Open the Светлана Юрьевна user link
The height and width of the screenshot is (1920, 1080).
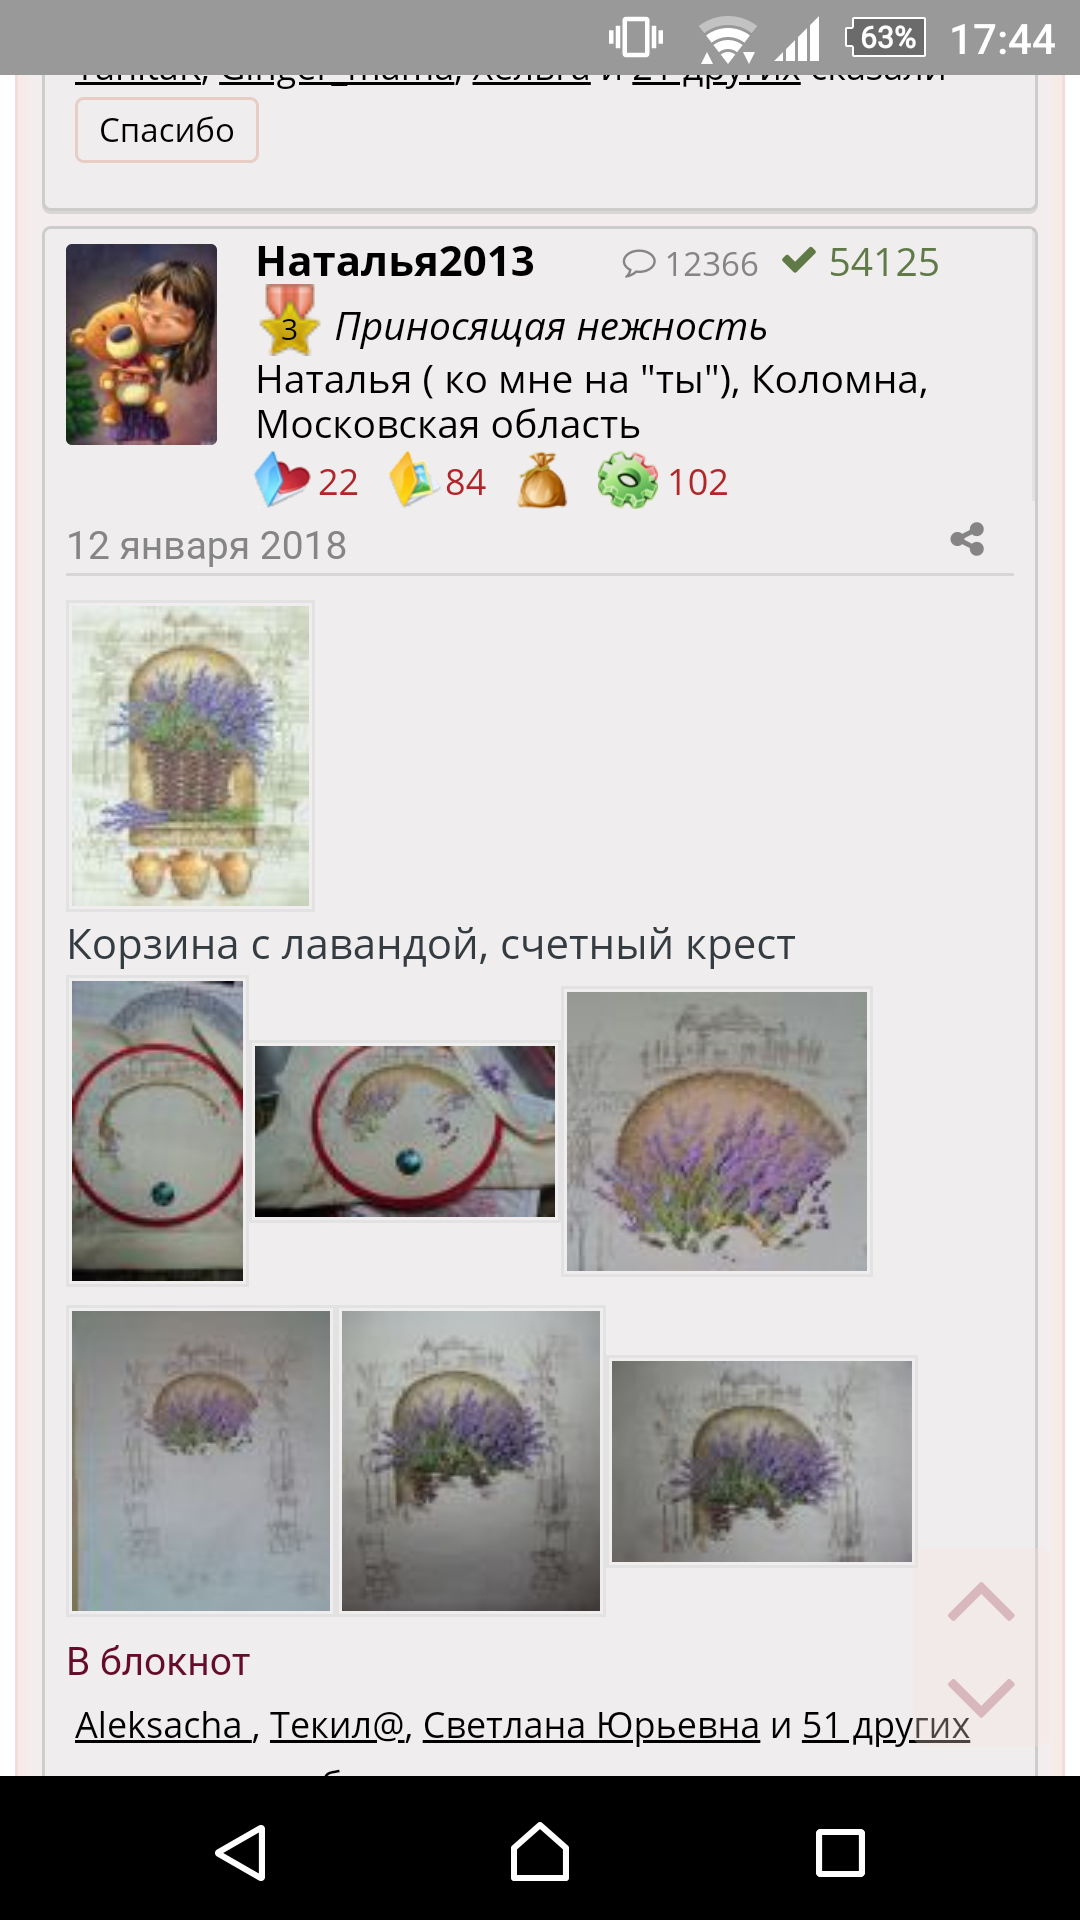coord(591,1726)
